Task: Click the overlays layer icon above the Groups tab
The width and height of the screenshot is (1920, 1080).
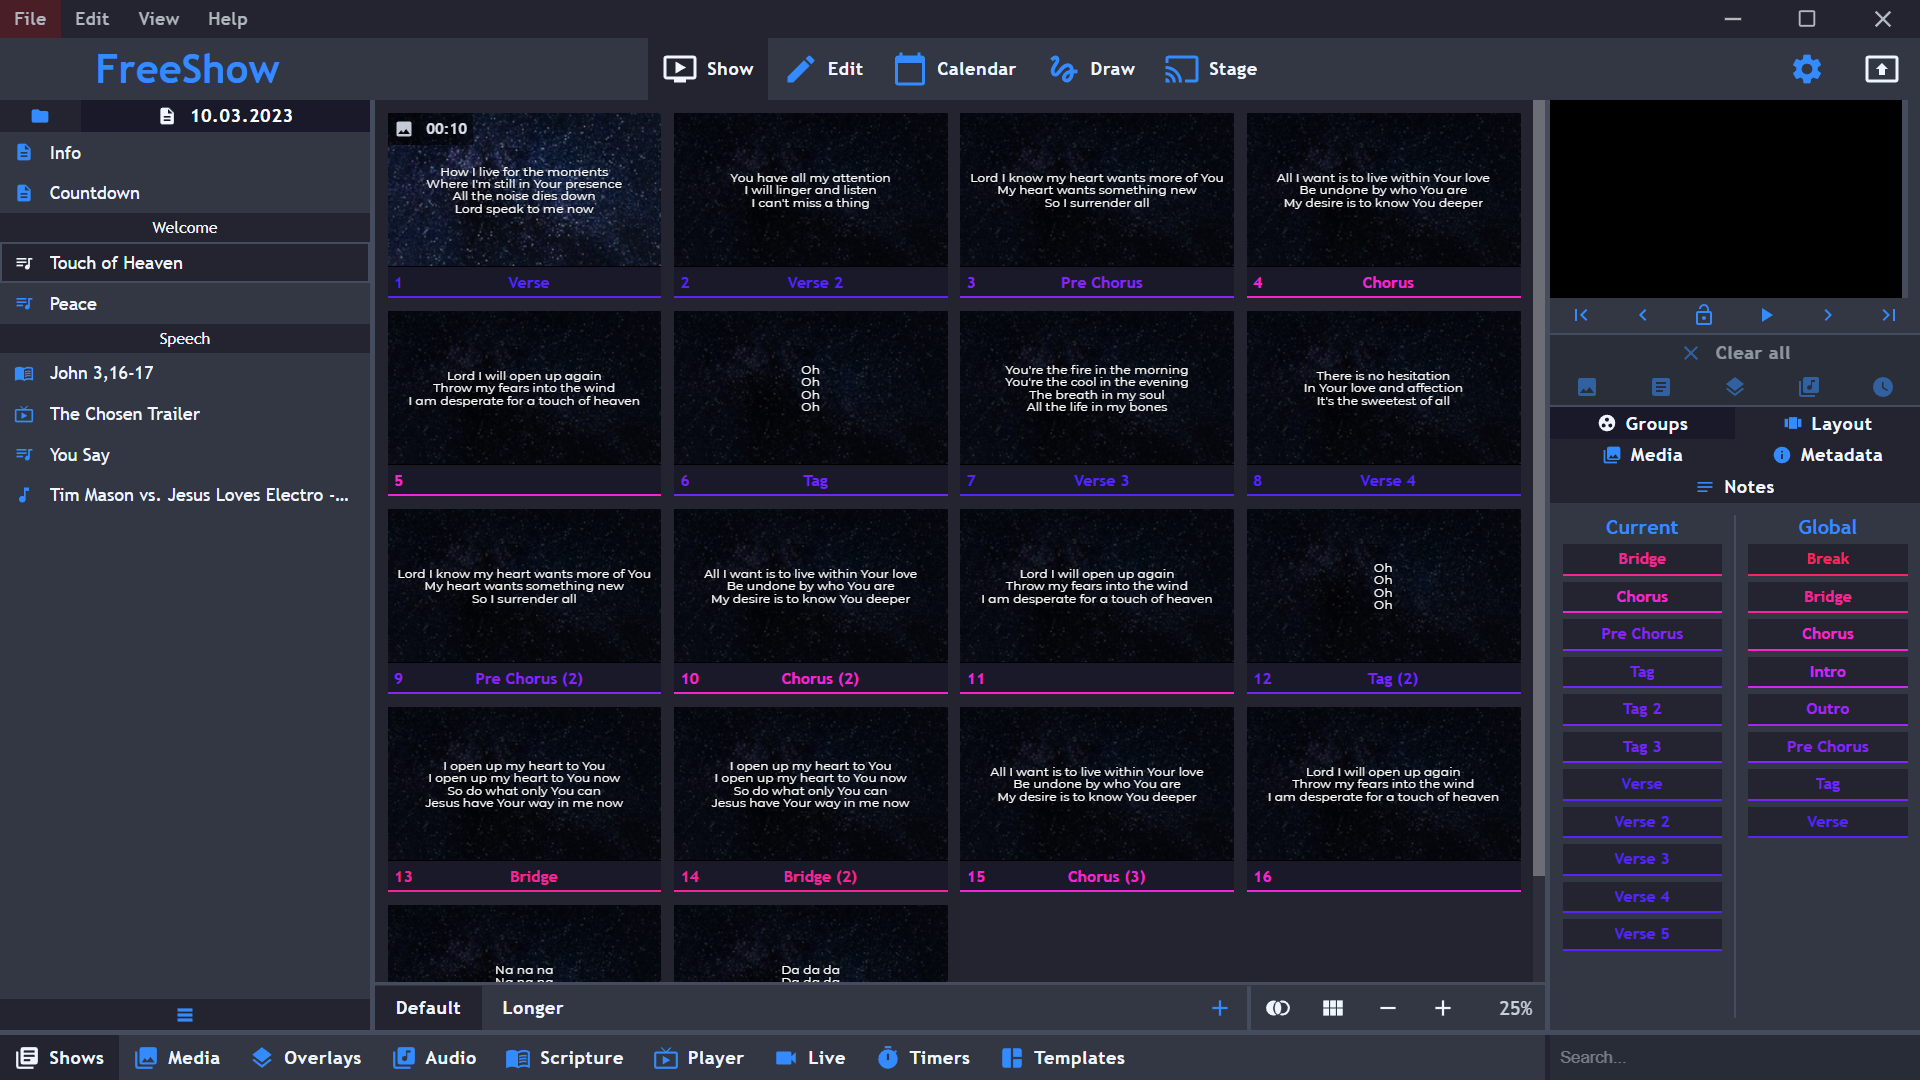Action: coord(1735,387)
